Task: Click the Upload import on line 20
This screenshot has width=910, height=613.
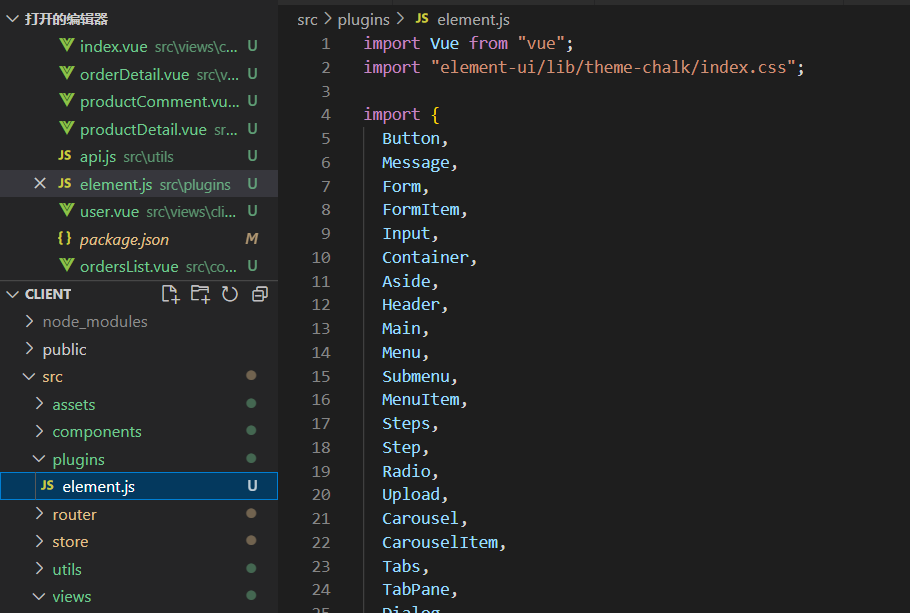Action: point(411,495)
